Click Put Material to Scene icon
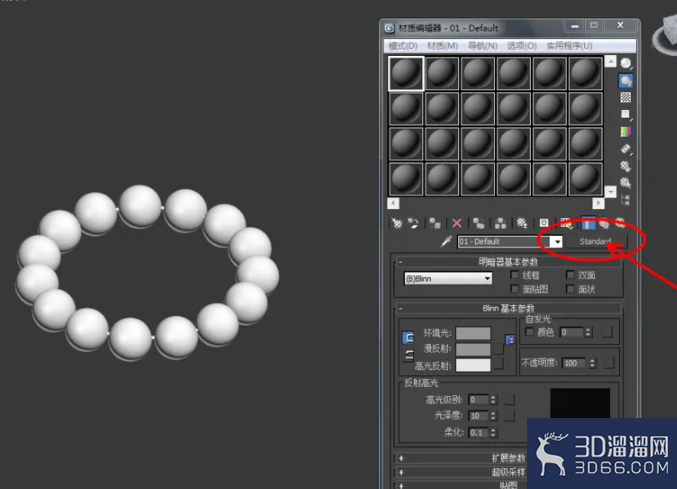 (x=413, y=223)
